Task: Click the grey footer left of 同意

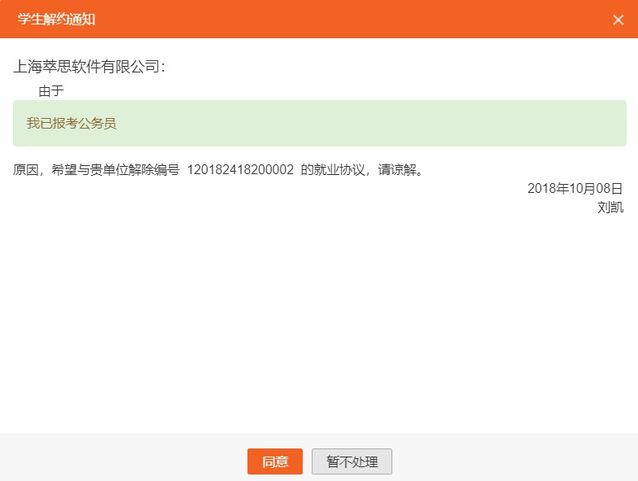Action: (120, 460)
